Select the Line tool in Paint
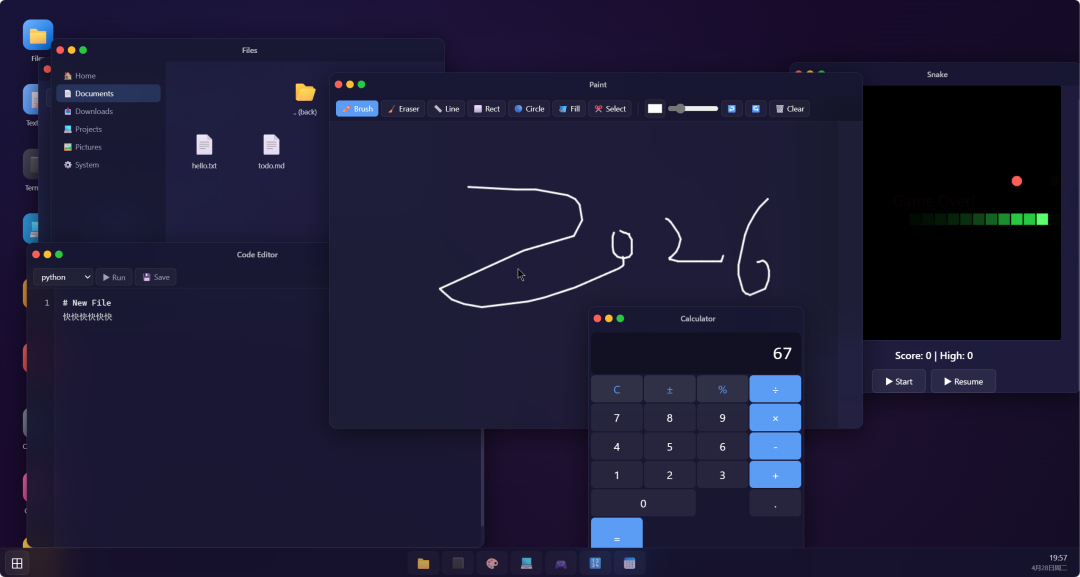The image size is (1080, 577). [x=446, y=109]
